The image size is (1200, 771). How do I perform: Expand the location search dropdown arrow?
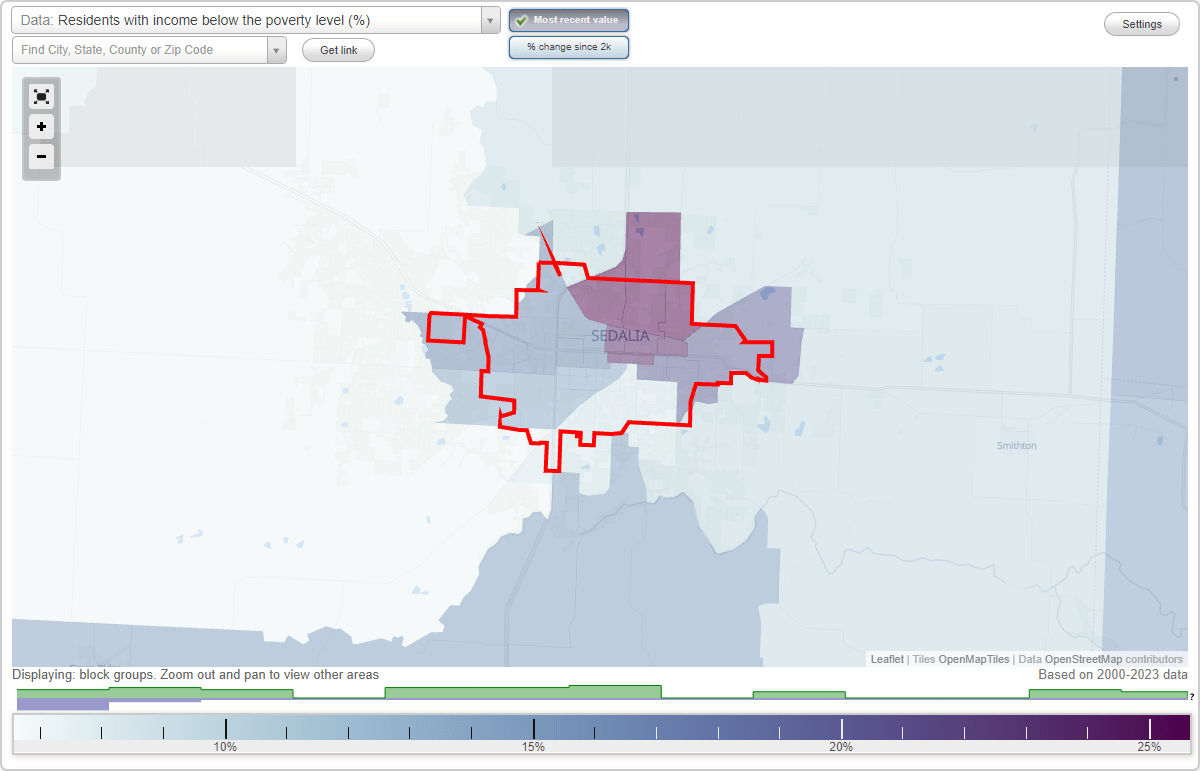coord(277,49)
